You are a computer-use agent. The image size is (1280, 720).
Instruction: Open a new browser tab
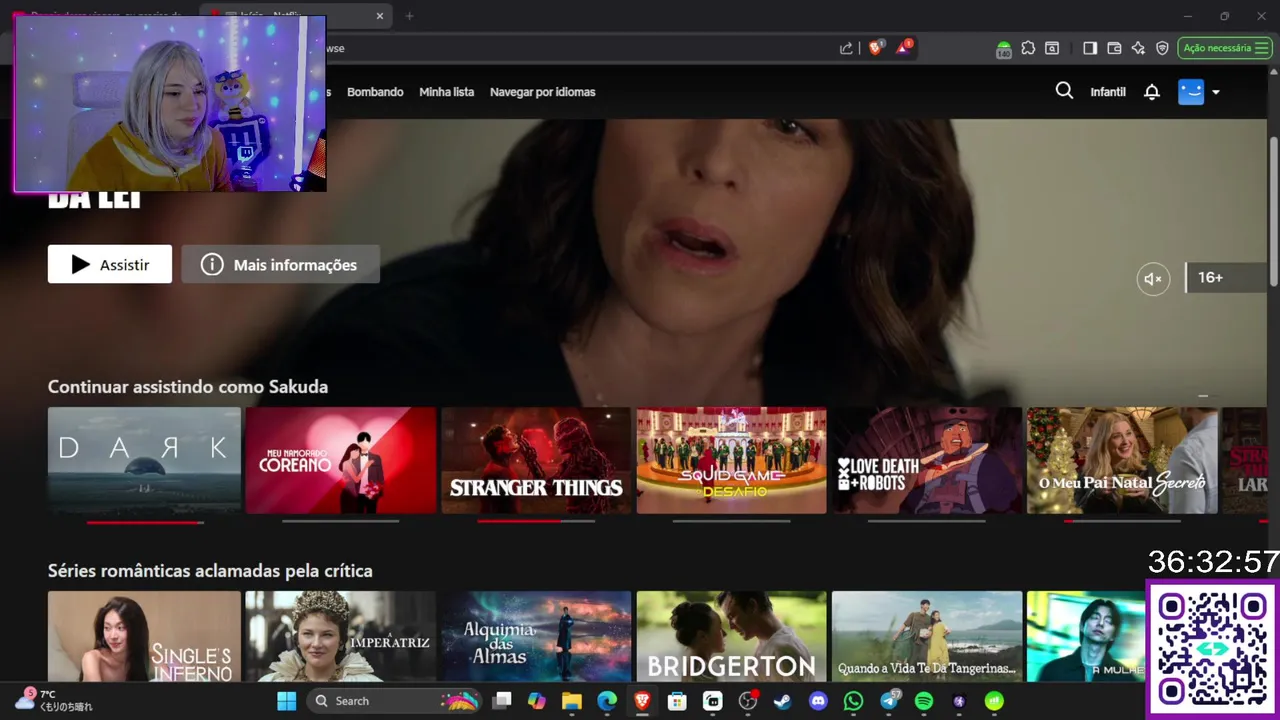[x=409, y=16]
